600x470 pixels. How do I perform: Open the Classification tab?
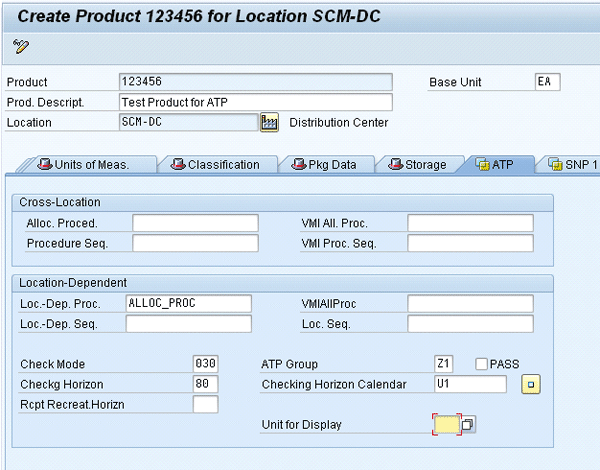click(x=215, y=165)
